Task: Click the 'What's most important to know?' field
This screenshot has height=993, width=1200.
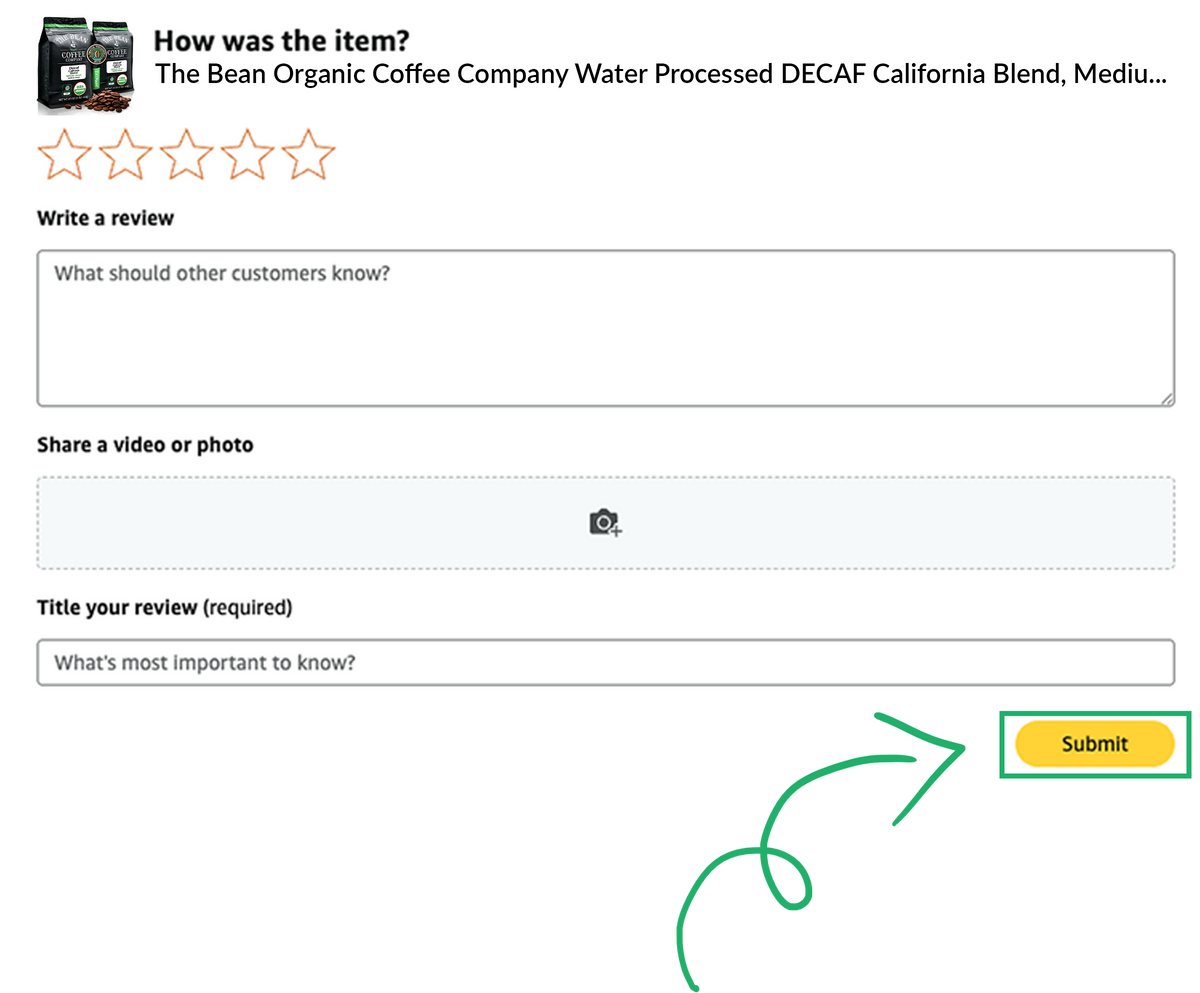Action: (x=606, y=662)
